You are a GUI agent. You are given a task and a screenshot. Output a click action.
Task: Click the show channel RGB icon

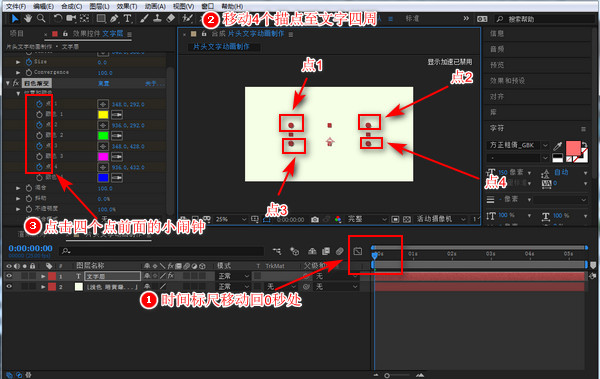pos(338,219)
